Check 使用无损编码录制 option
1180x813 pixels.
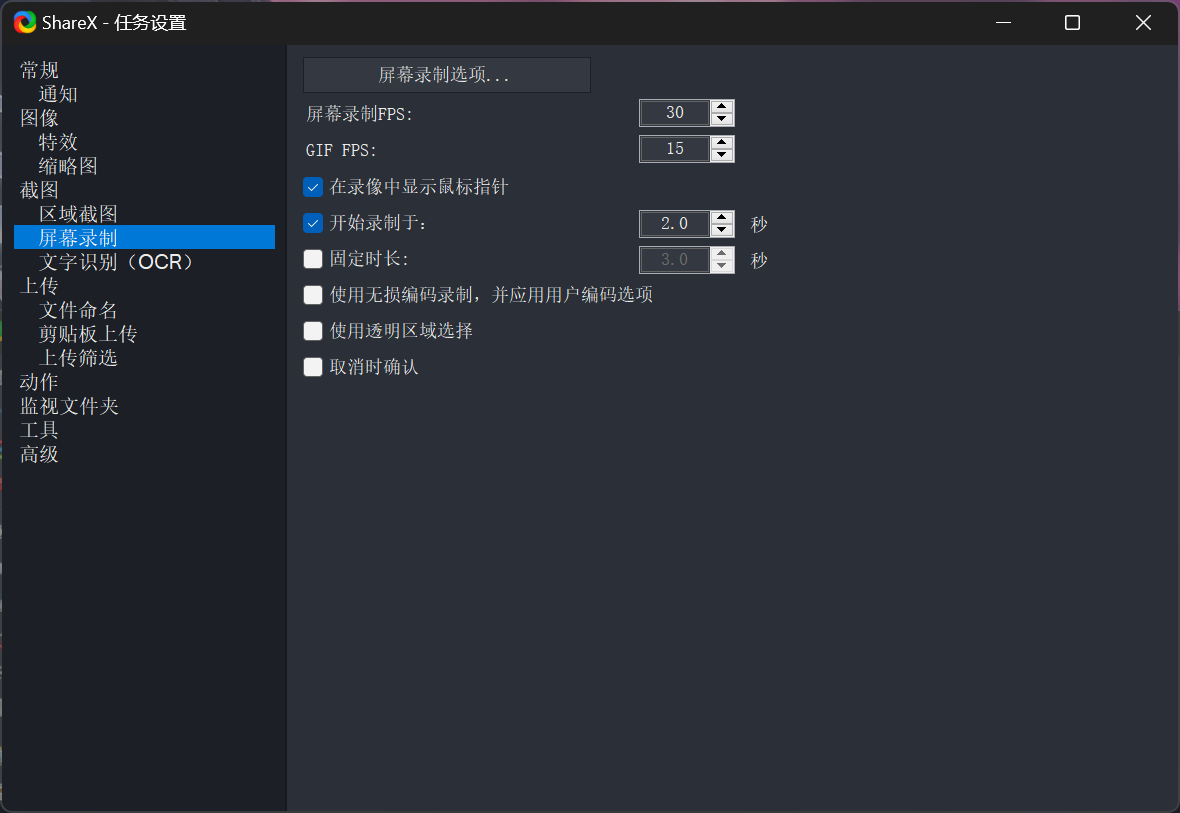tap(313, 295)
